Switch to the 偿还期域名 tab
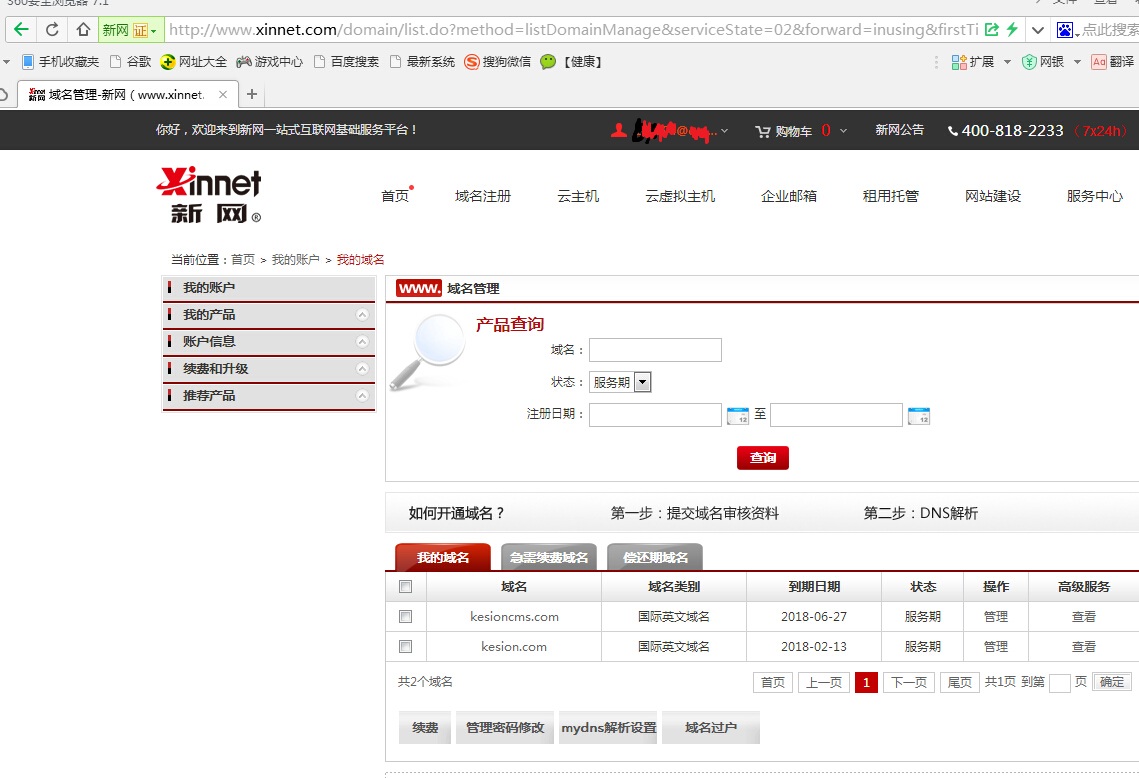 [654, 557]
